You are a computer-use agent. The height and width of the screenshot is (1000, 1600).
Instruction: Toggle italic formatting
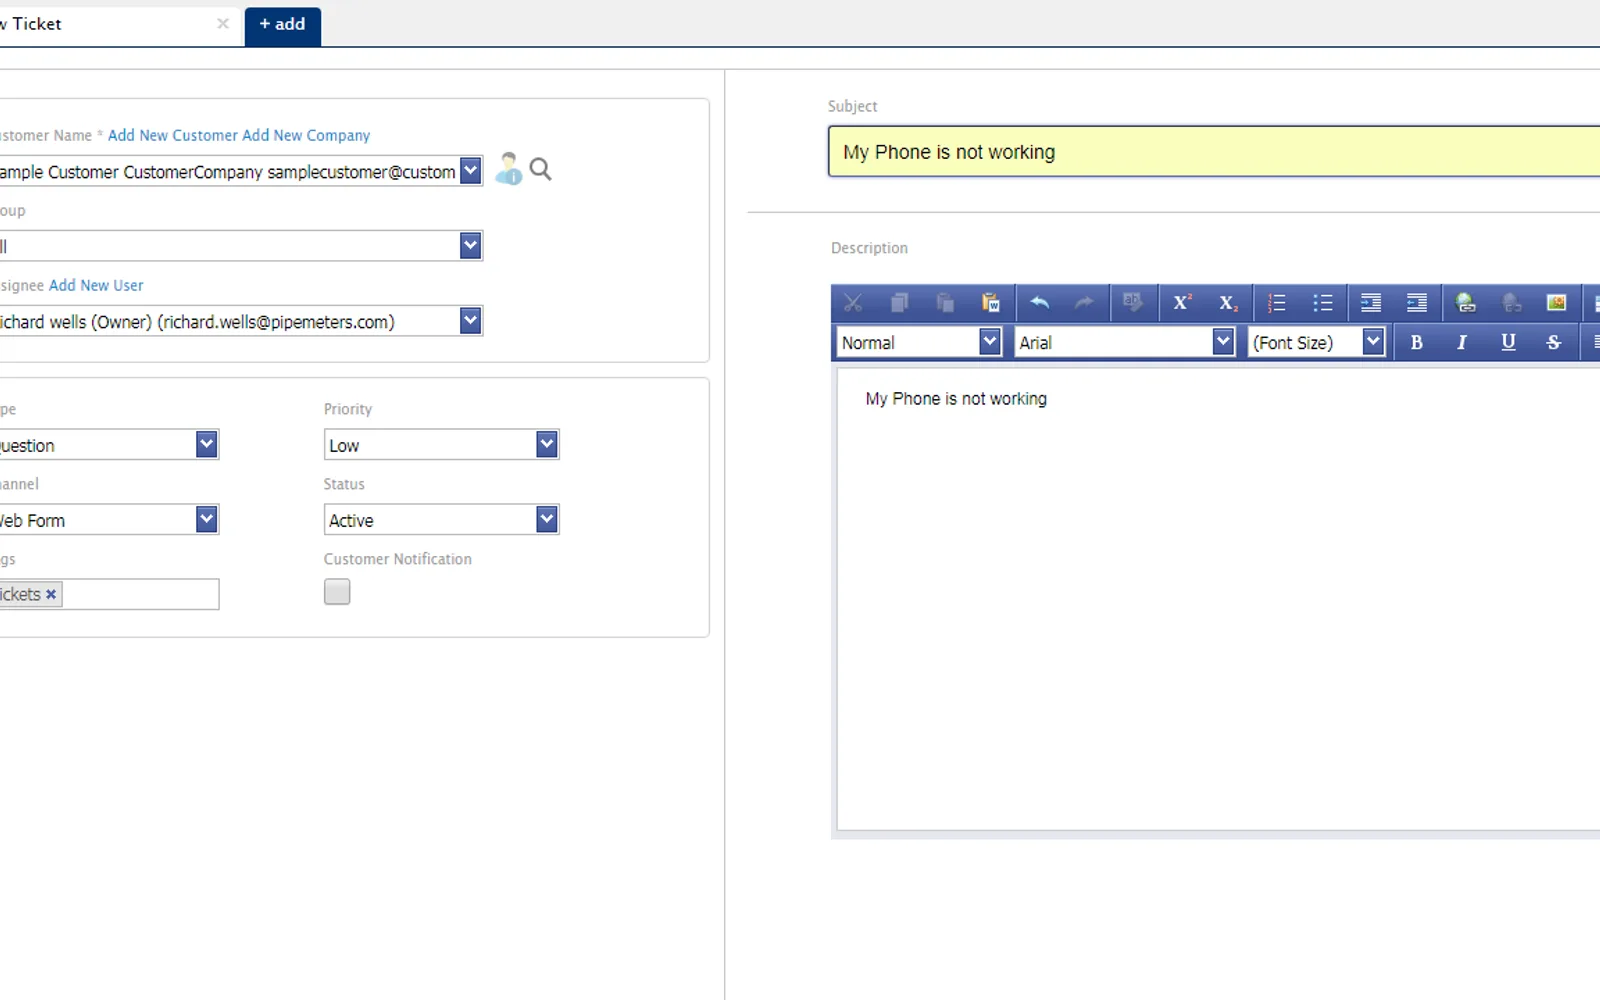(1462, 343)
